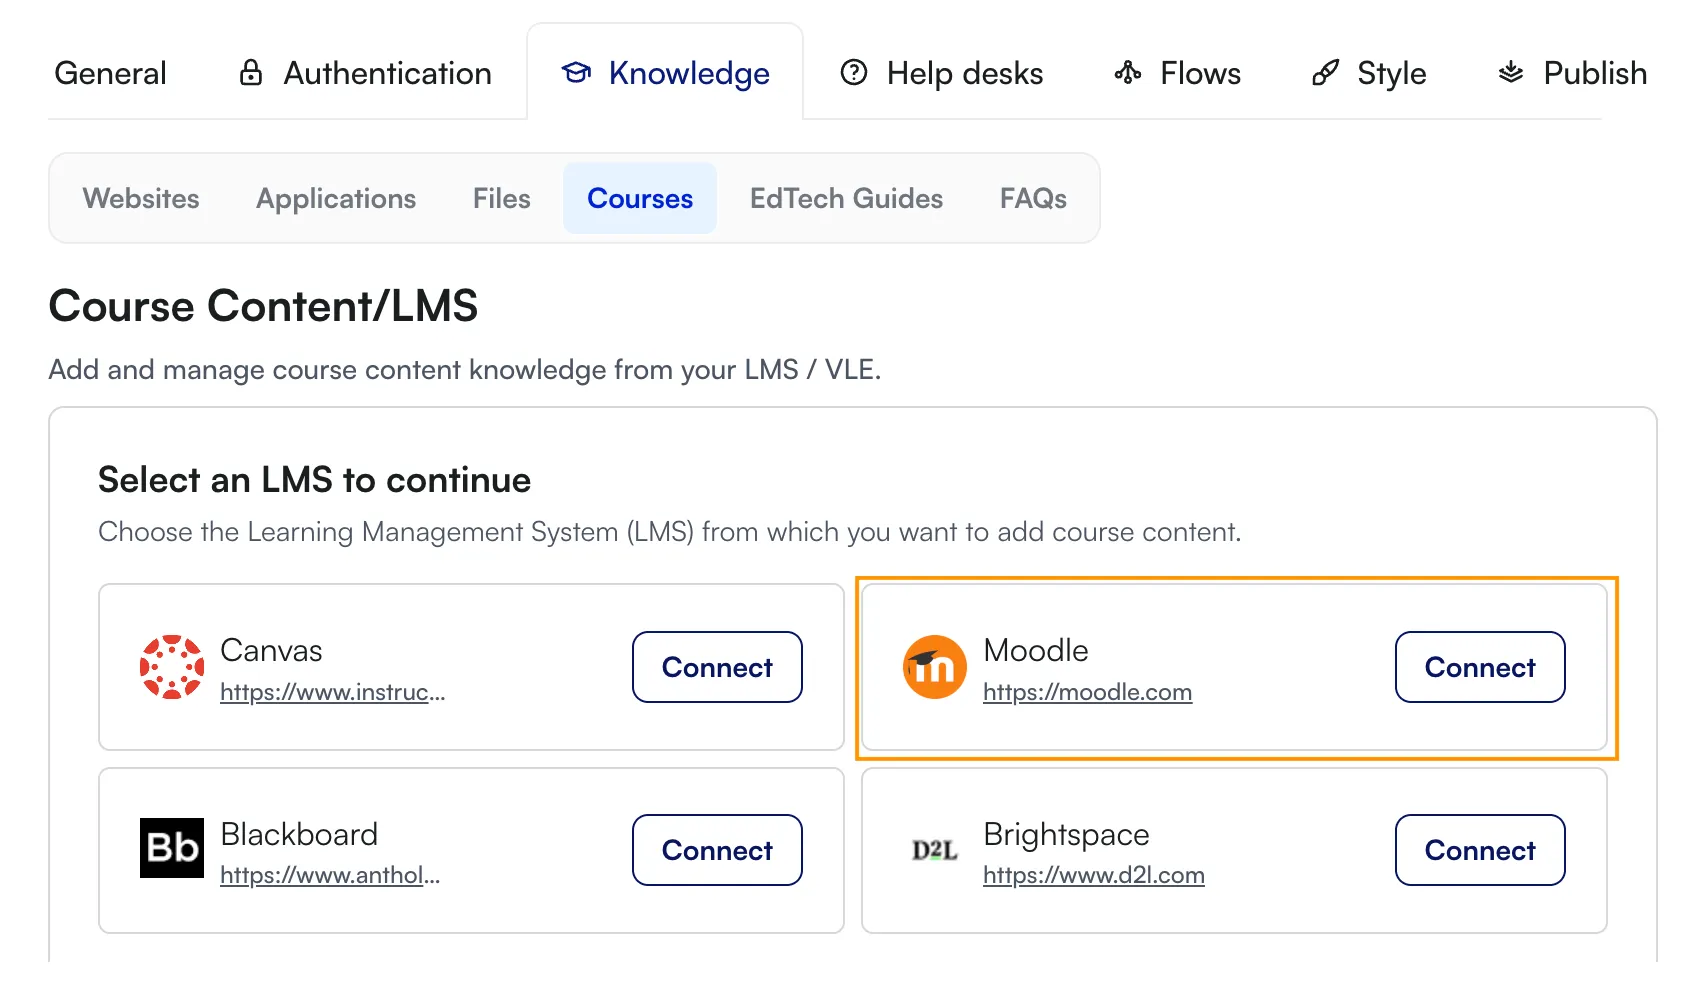The image size is (1708, 986).
Task: Click the Course Content/LMS heading
Action: pos(263,306)
